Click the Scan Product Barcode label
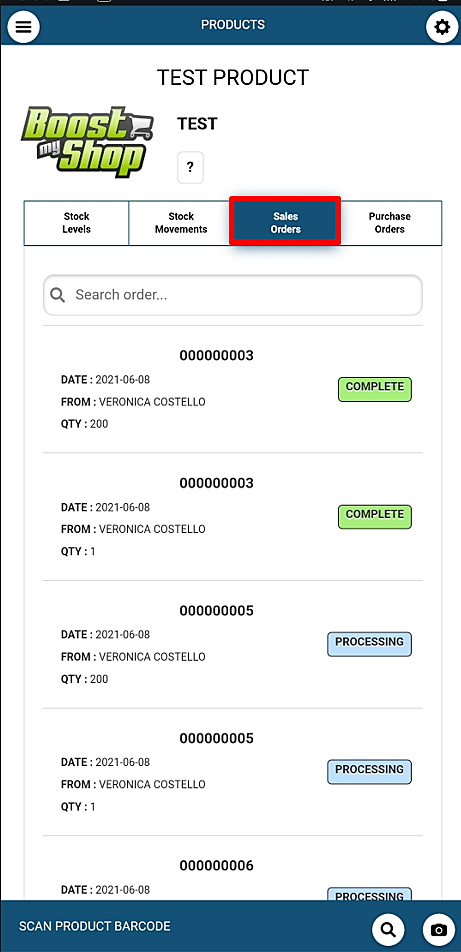 click(95, 926)
